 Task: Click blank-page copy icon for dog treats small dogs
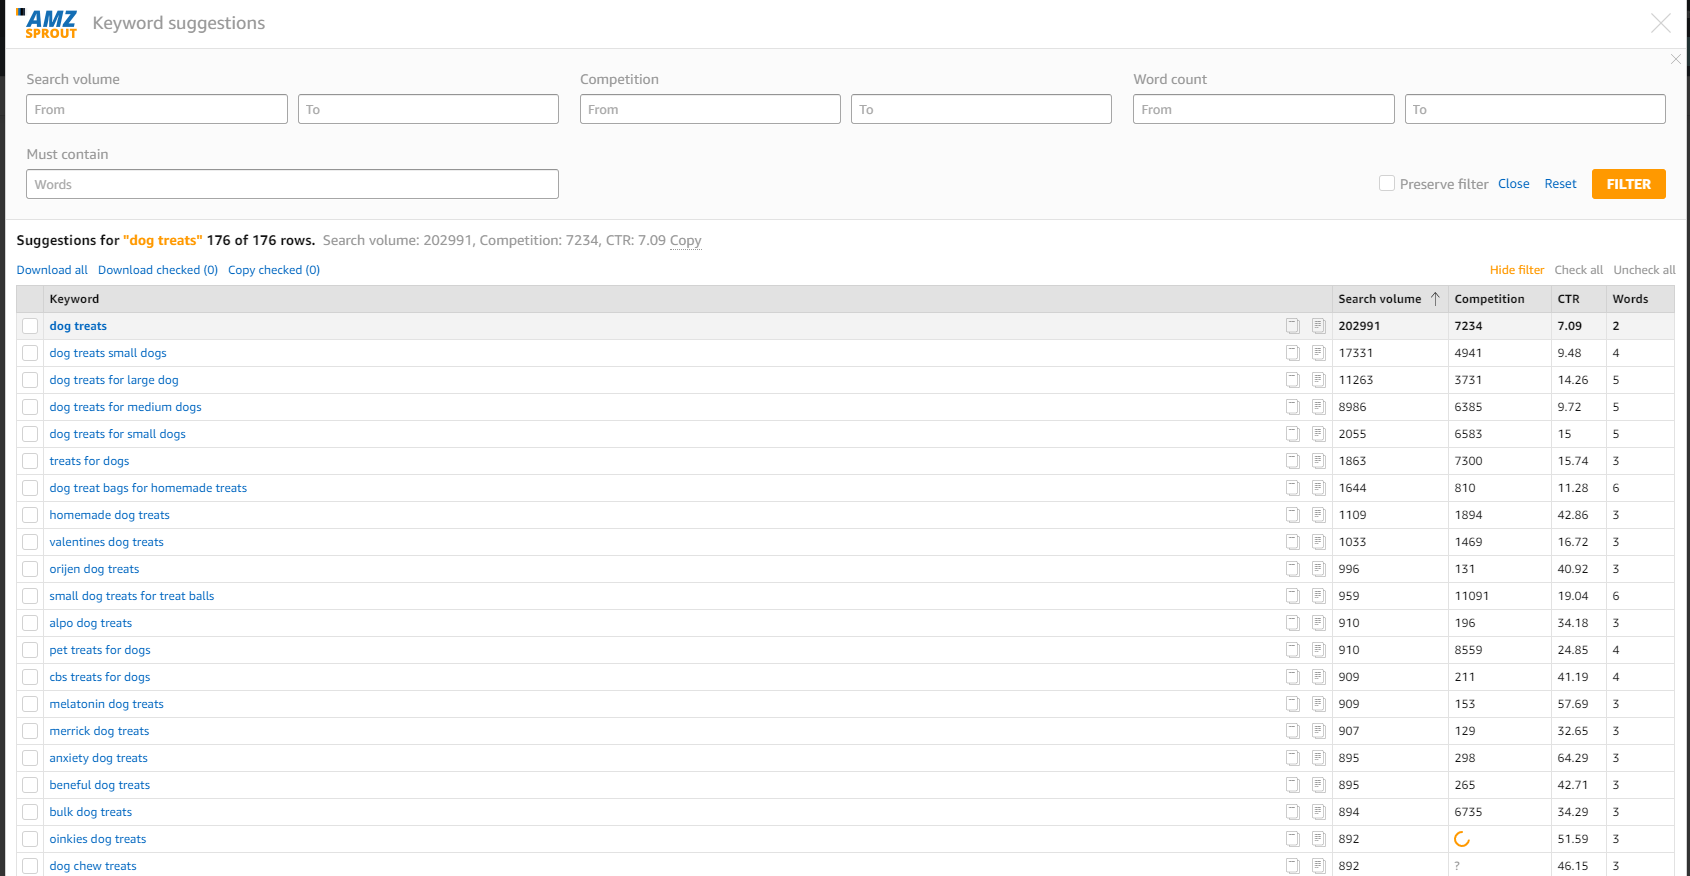(x=1292, y=353)
